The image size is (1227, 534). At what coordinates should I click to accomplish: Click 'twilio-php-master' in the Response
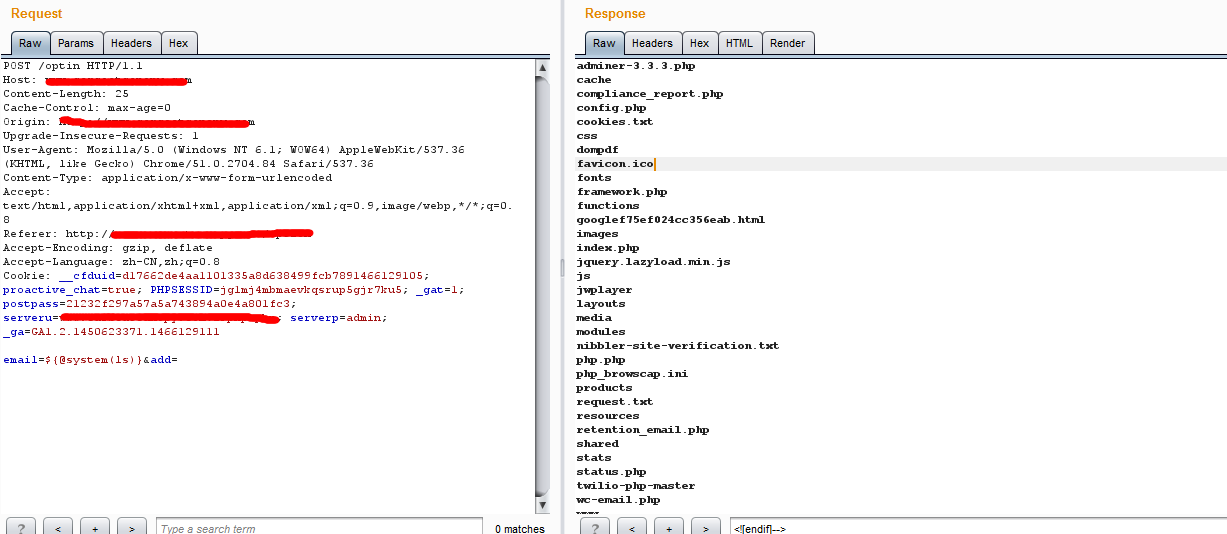point(636,486)
